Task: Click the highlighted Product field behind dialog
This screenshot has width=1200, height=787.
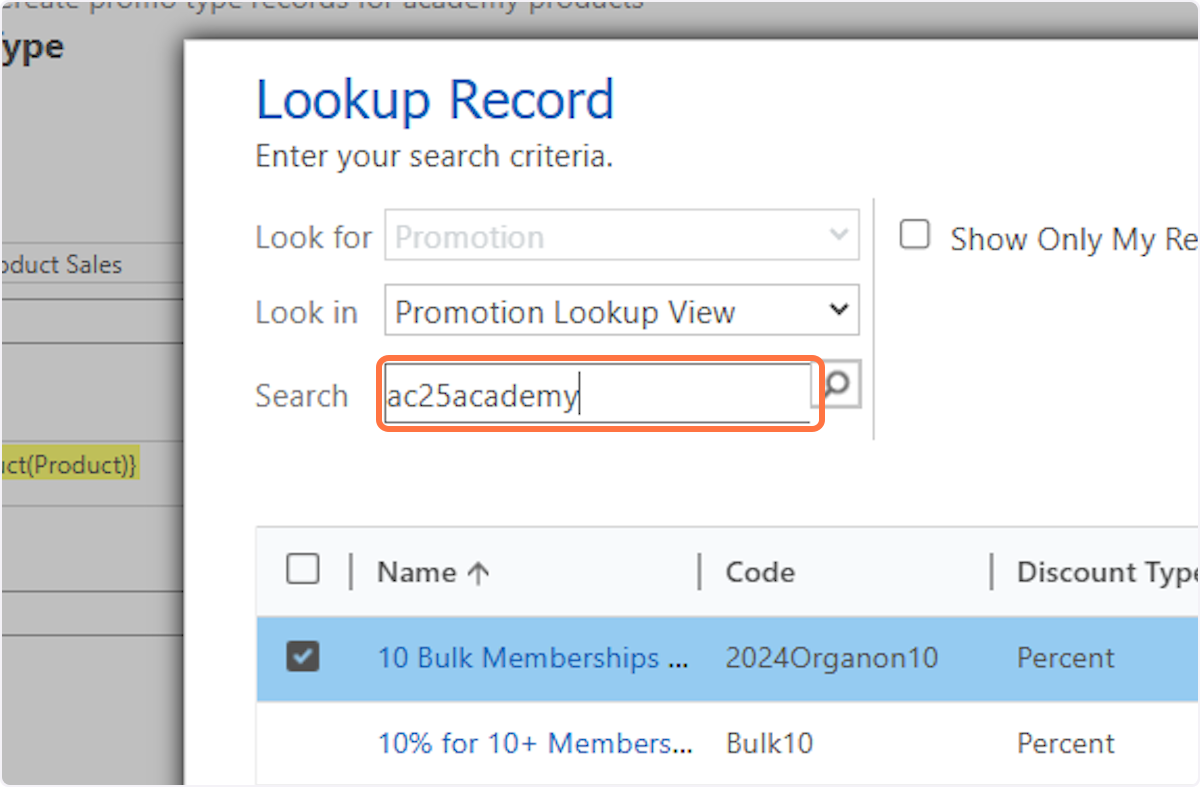Action: coord(69,465)
